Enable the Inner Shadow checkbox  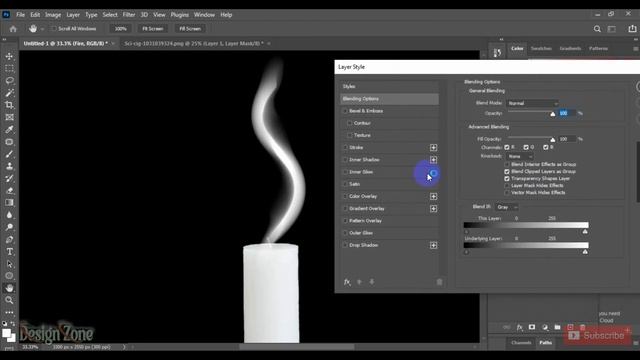[345, 160]
